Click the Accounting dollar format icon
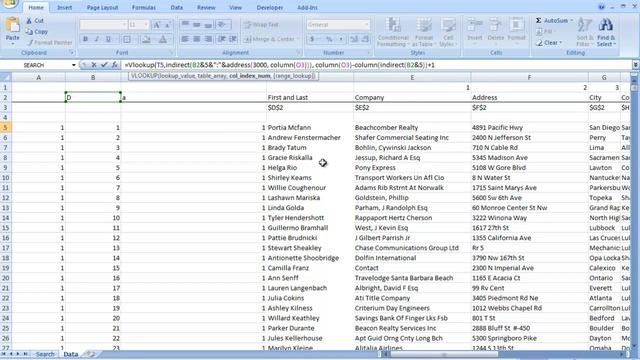Screen dimensions: 640x360 click(x=312, y=39)
